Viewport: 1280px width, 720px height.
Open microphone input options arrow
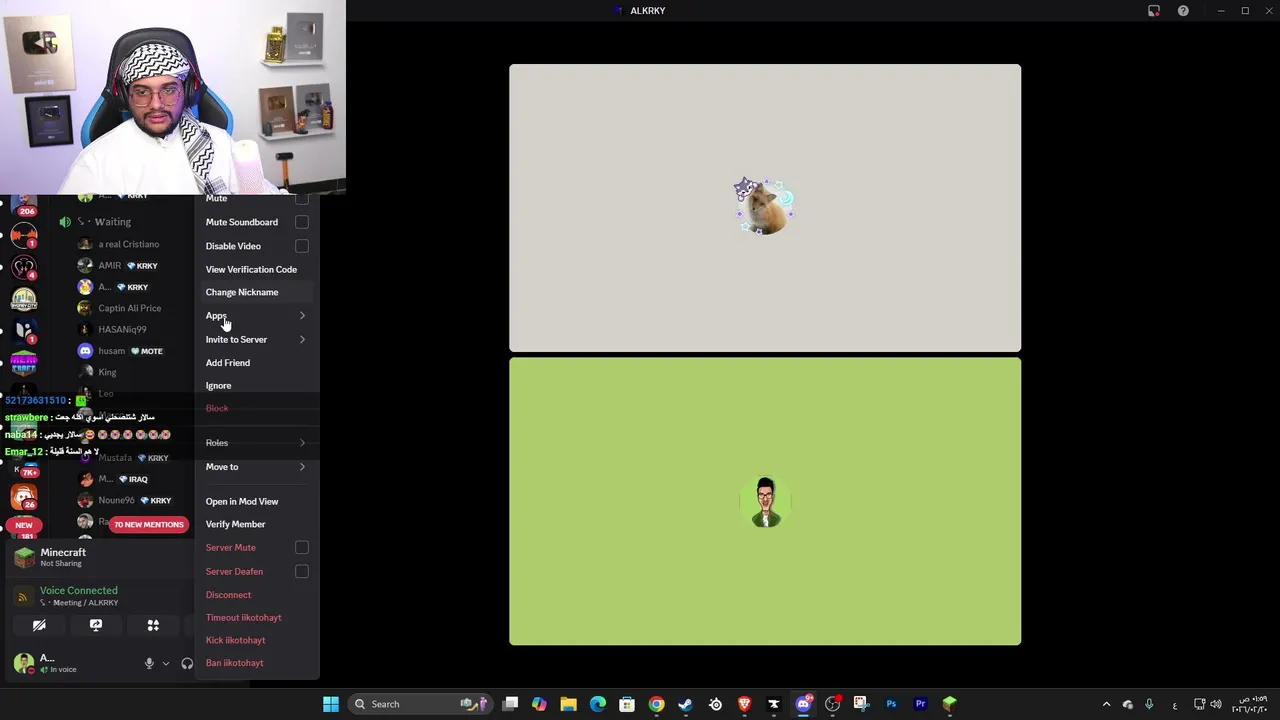pyautogui.click(x=166, y=663)
